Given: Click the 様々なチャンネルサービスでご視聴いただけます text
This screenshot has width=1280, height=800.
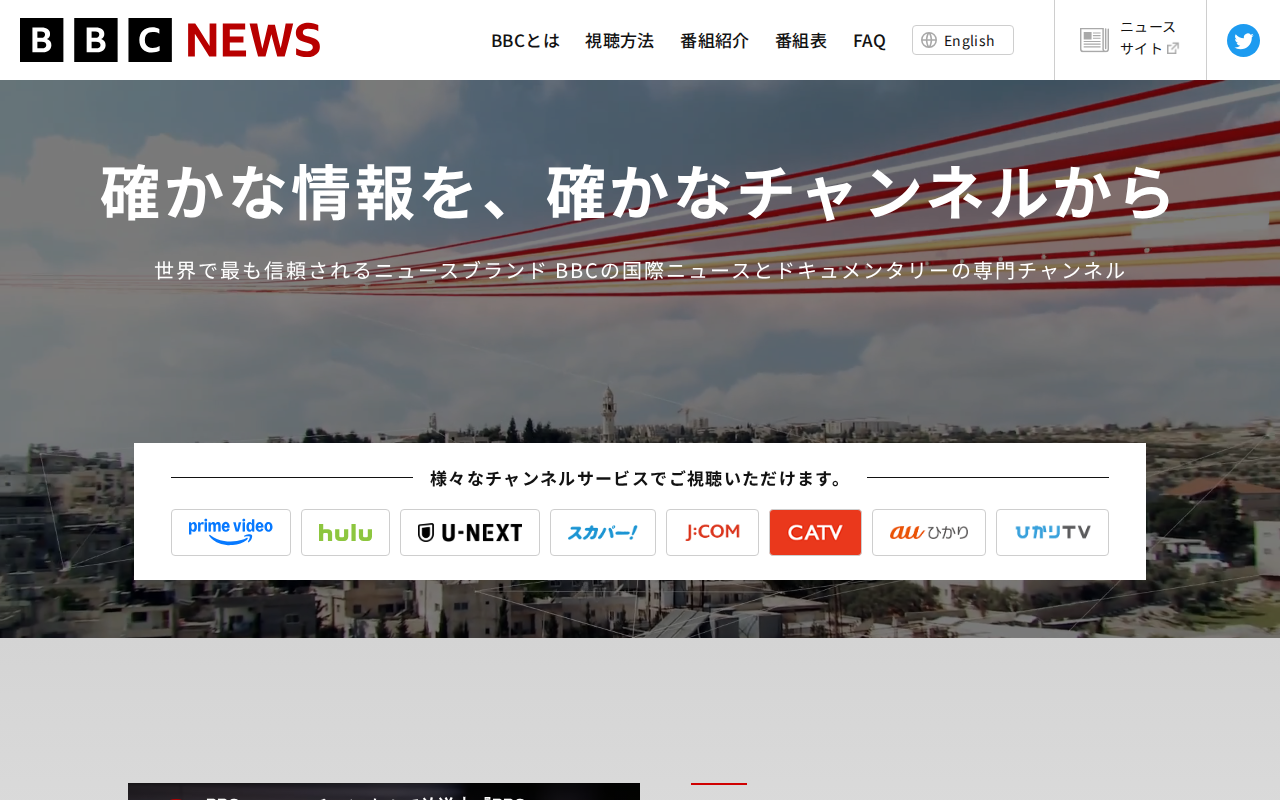Looking at the screenshot, I should [640, 478].
